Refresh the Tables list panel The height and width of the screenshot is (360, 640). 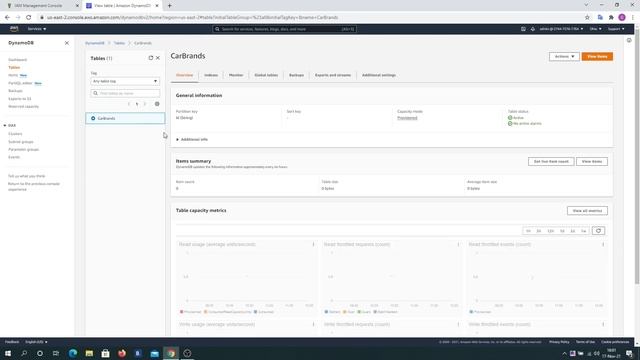click(x=151, y=58)
